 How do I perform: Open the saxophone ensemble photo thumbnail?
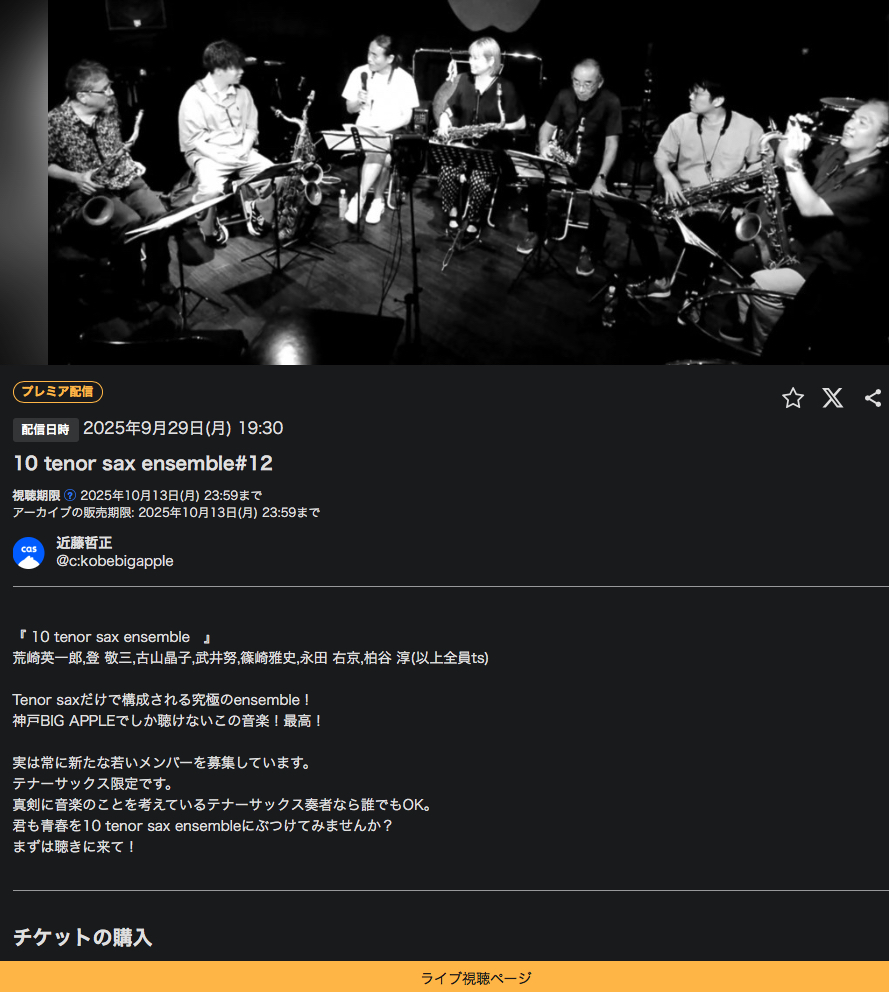[x=468, y=182]
